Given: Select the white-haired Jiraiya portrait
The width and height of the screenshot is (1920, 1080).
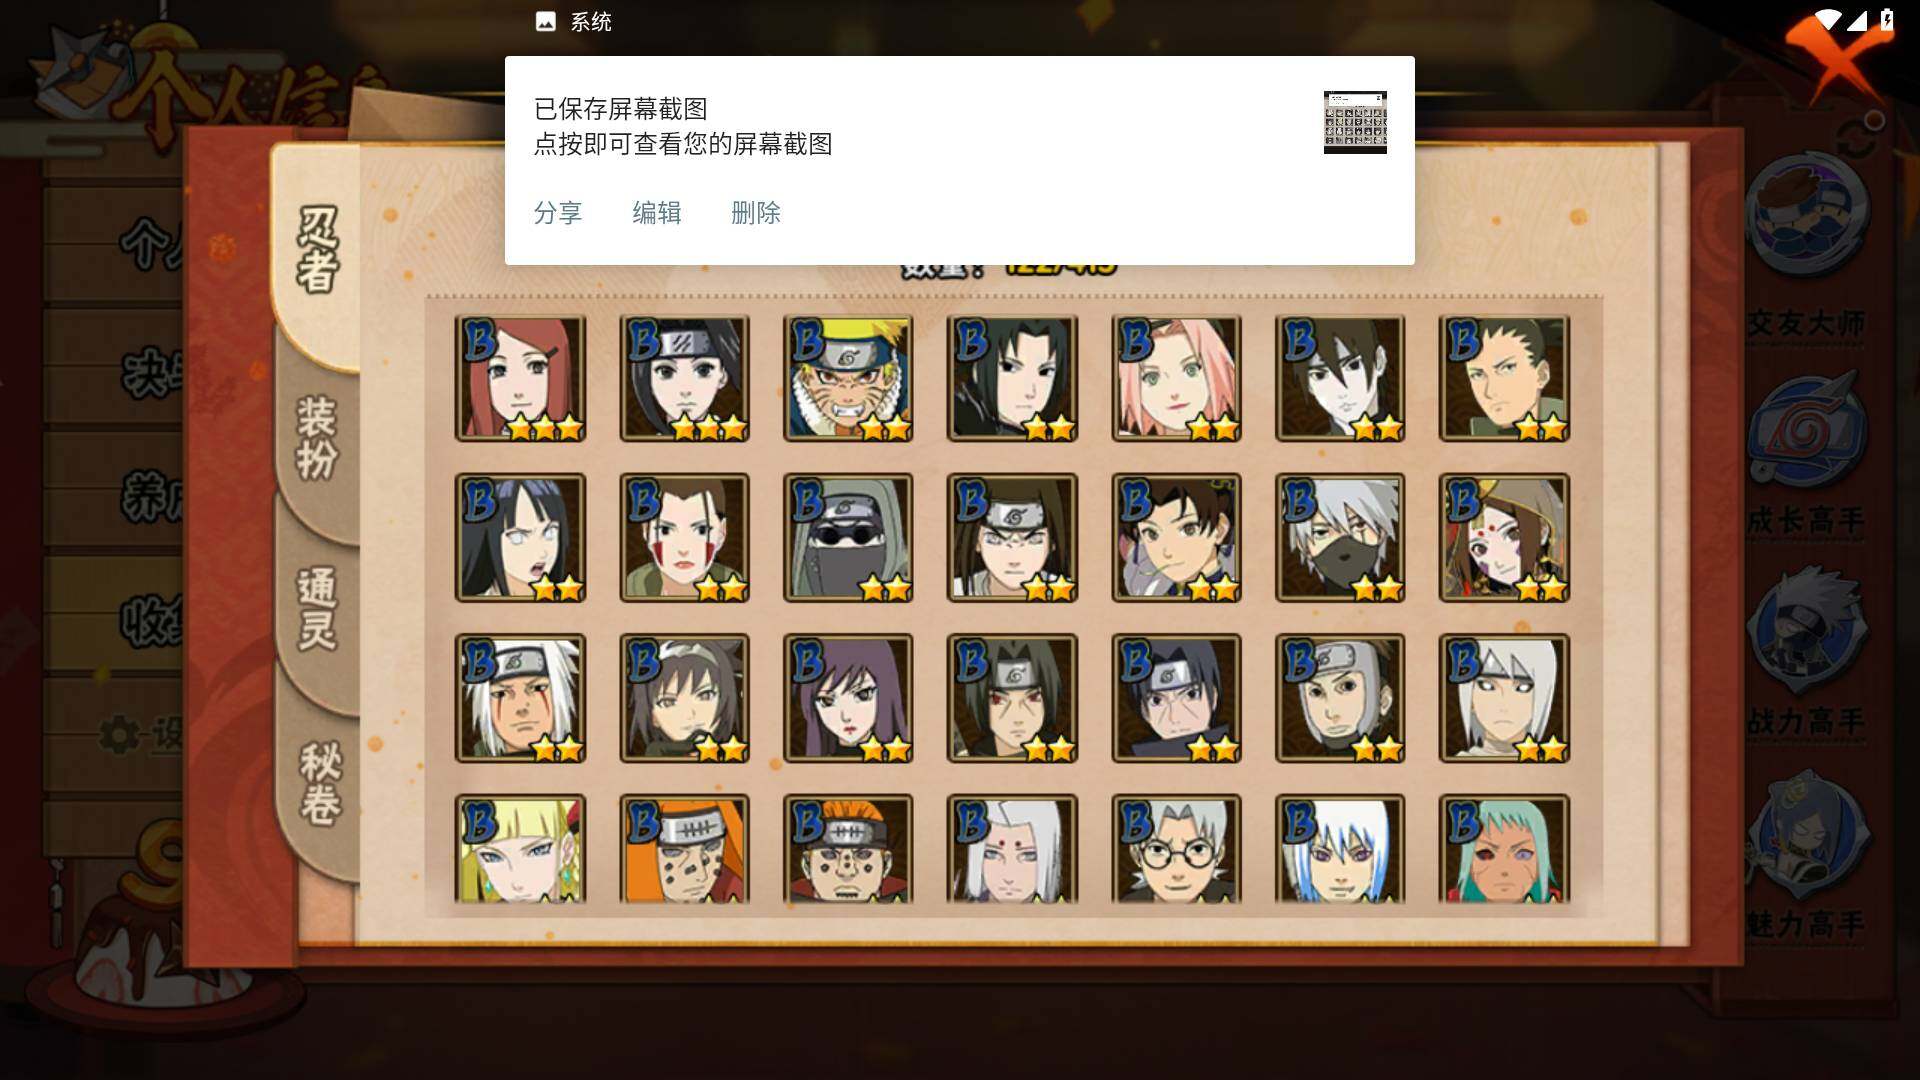Looking at the screenshot, I should click(x=520, y=698).
